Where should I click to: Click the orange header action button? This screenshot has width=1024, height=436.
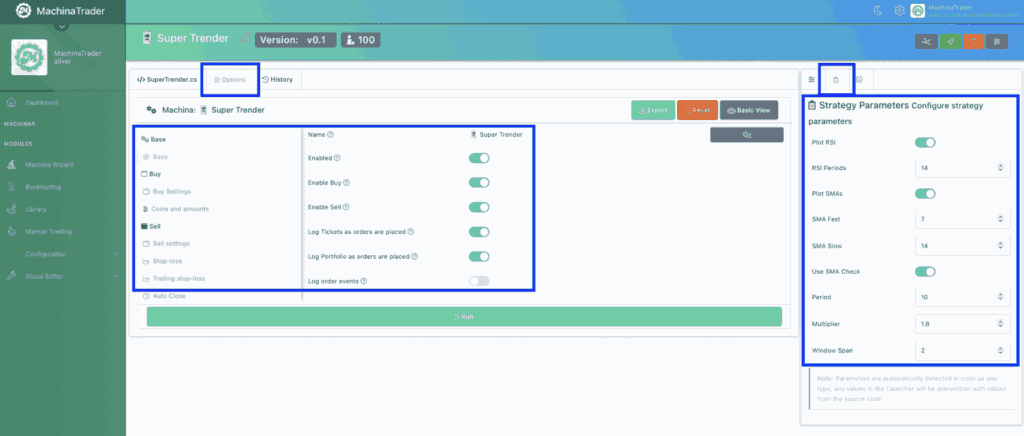pyautogui.click(x=974, y=41)
